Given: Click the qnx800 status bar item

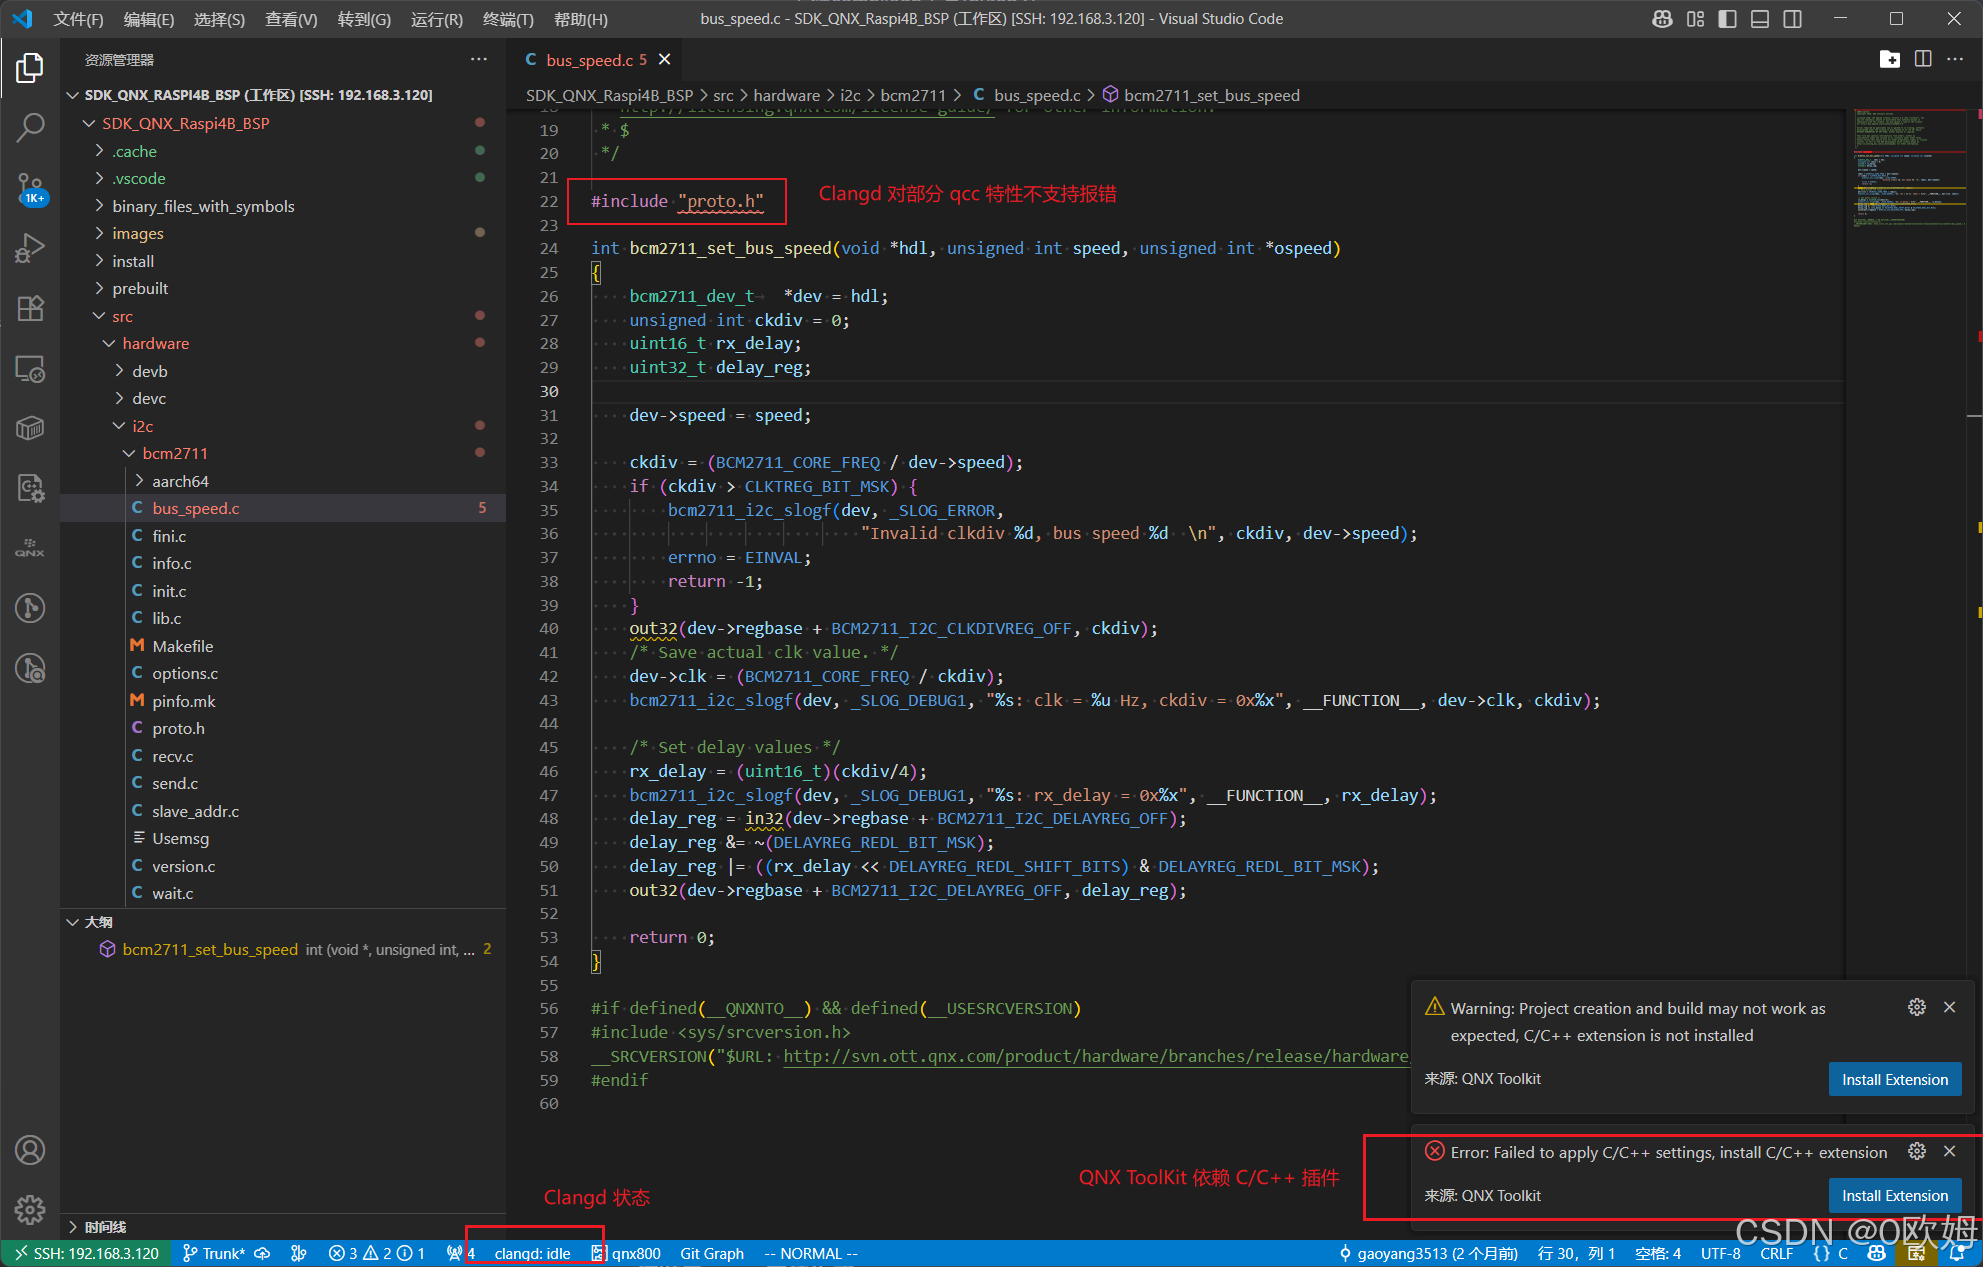Looking at the screenshot, I should [626, 1253].
